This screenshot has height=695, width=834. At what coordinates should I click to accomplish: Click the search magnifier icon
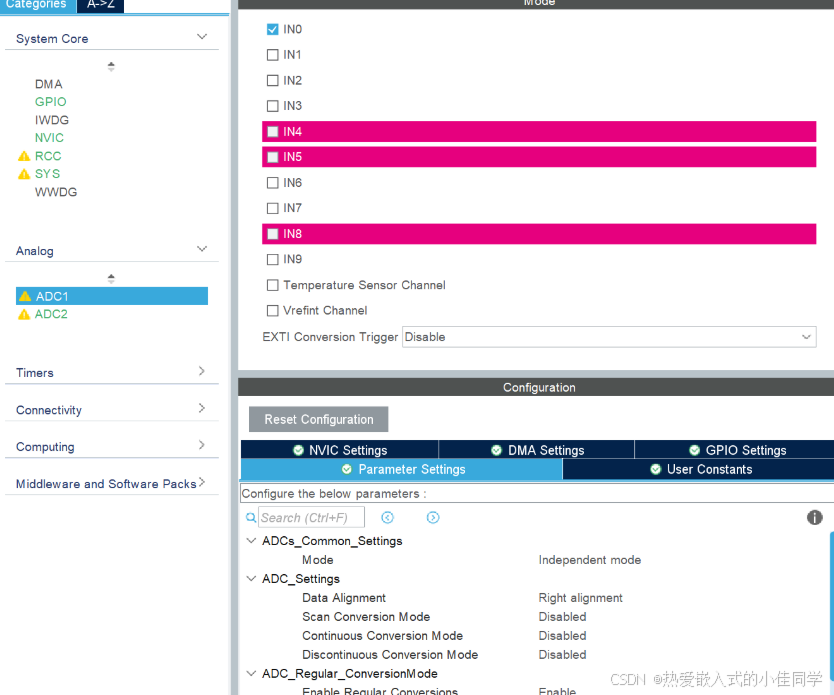click(251, 517)
